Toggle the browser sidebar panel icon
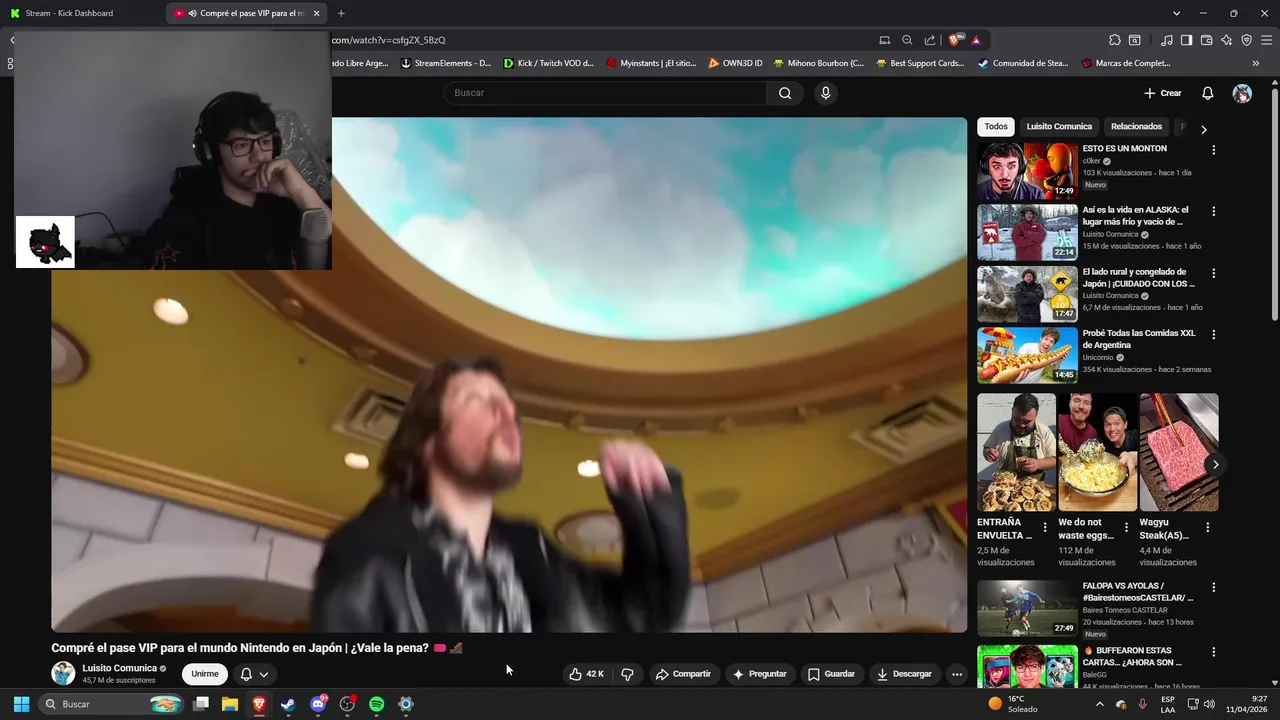 (1186, 40)
